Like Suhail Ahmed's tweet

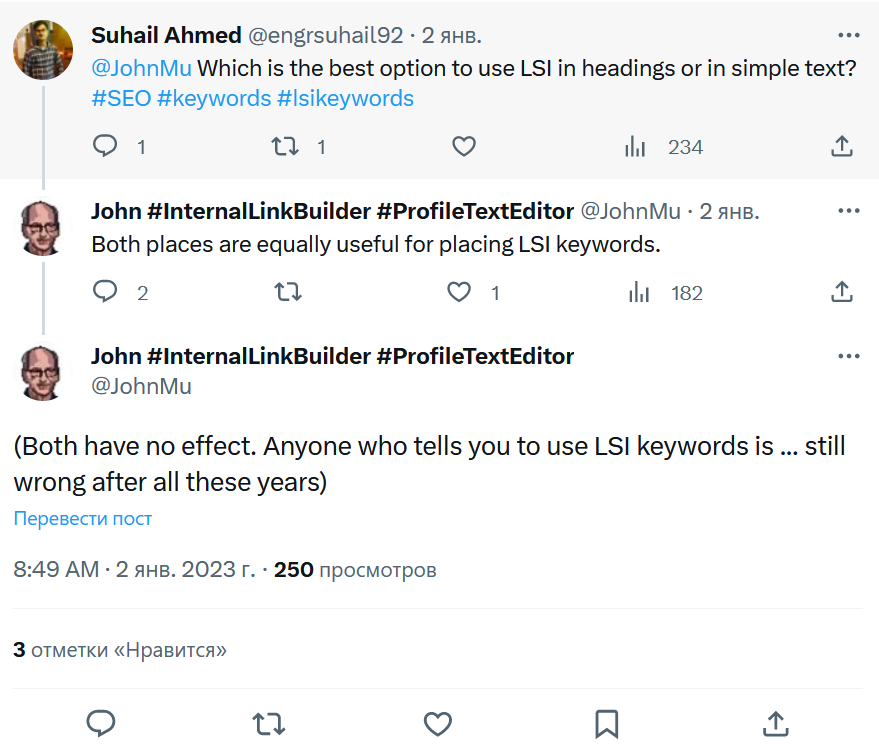[463, 147]
